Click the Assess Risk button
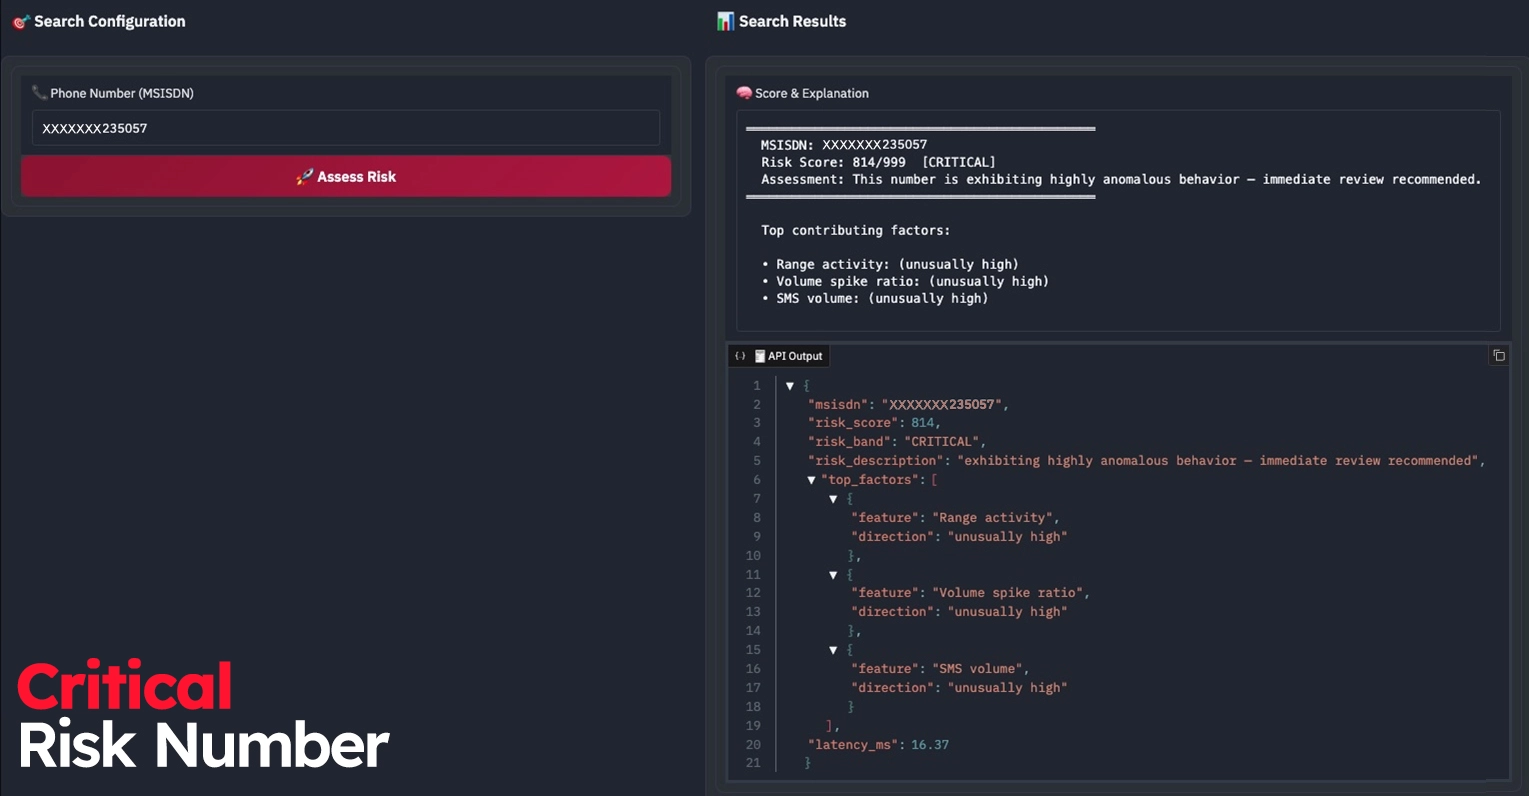The height and width of the screenshot is (796, 1529). click(x=346, y=176)
